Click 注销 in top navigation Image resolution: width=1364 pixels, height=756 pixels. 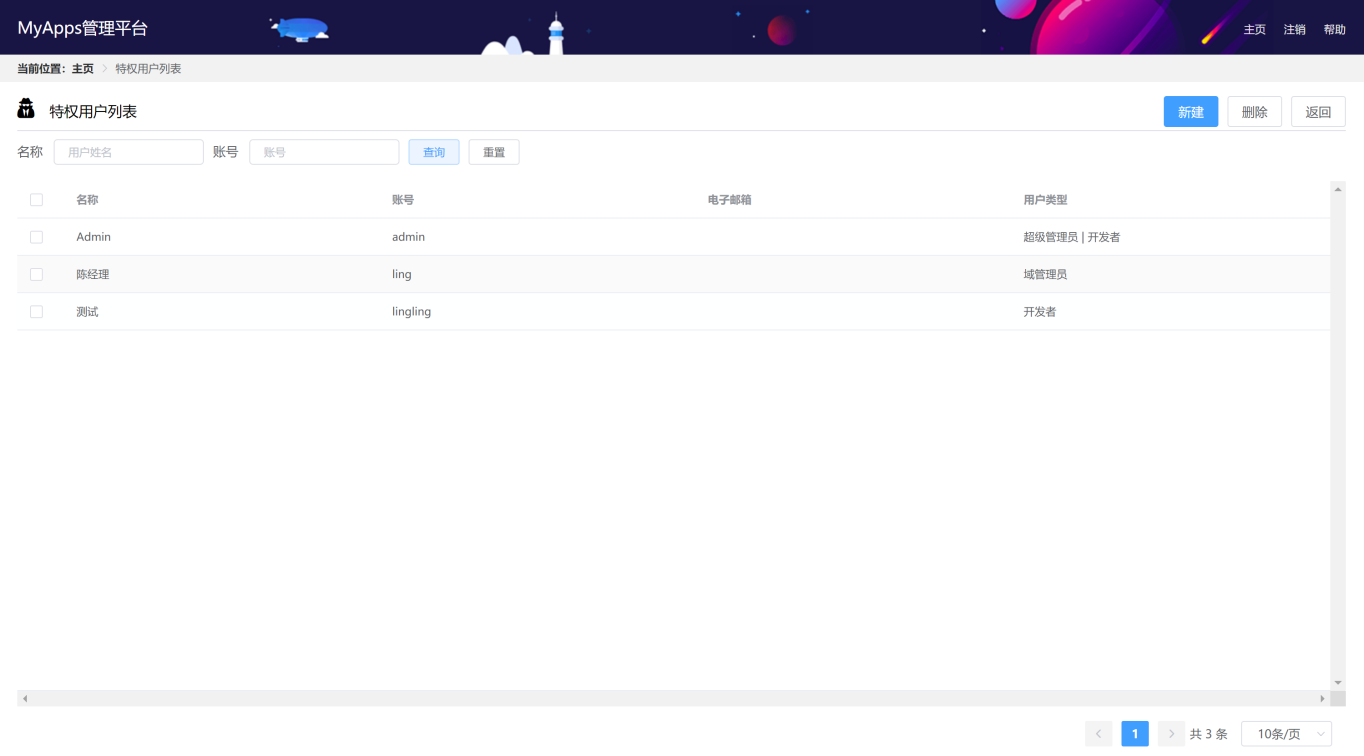1294,30
